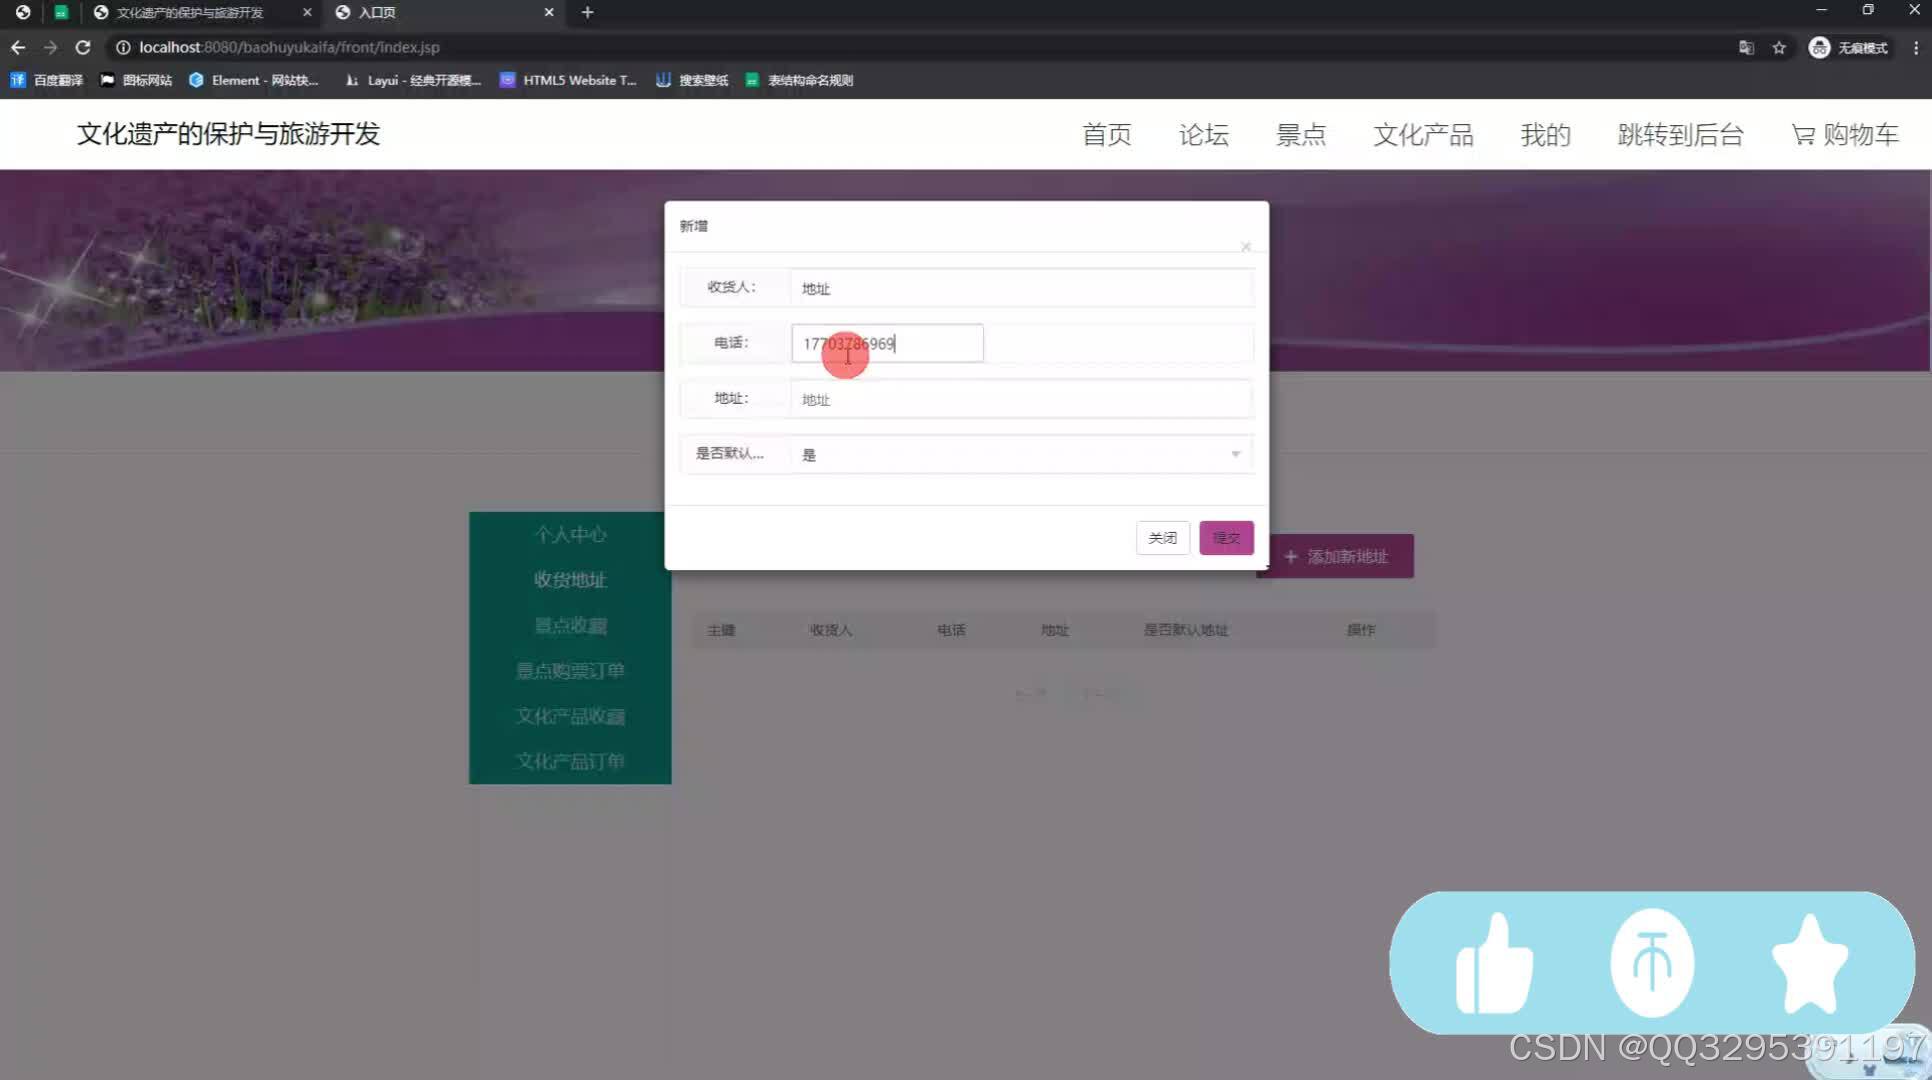Open 文化产品订单 in sidebar

(x=570, y=761)
